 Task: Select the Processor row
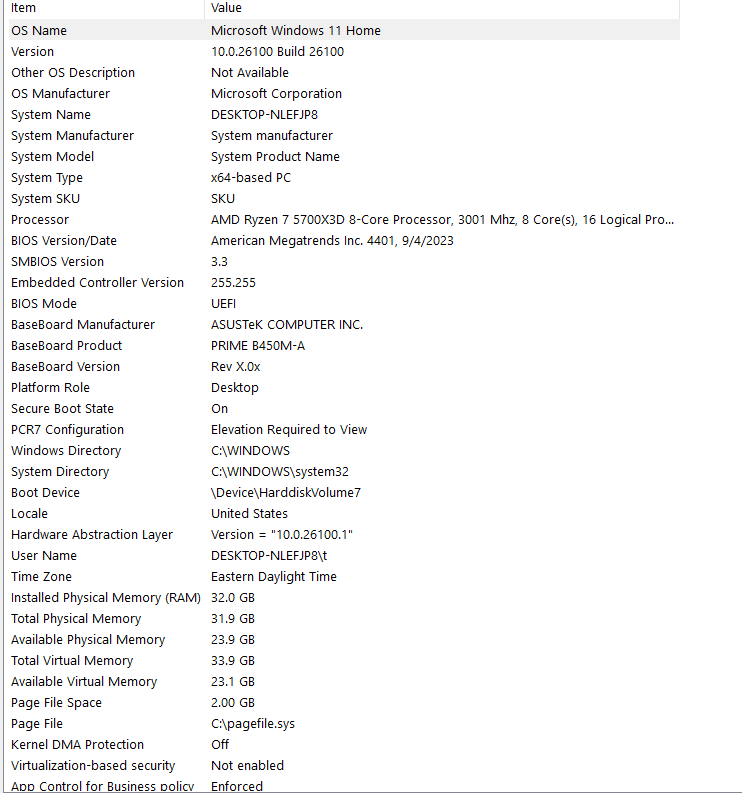point(344,219)
